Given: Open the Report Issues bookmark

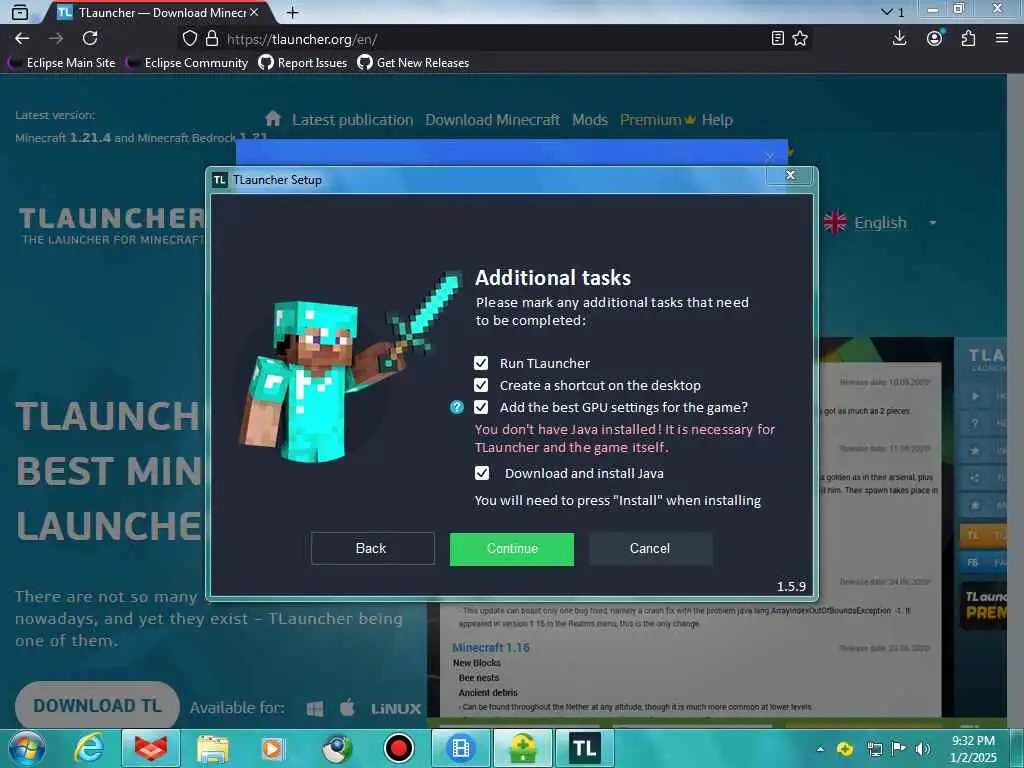Looking at the screenshot, I should [303, 63].
